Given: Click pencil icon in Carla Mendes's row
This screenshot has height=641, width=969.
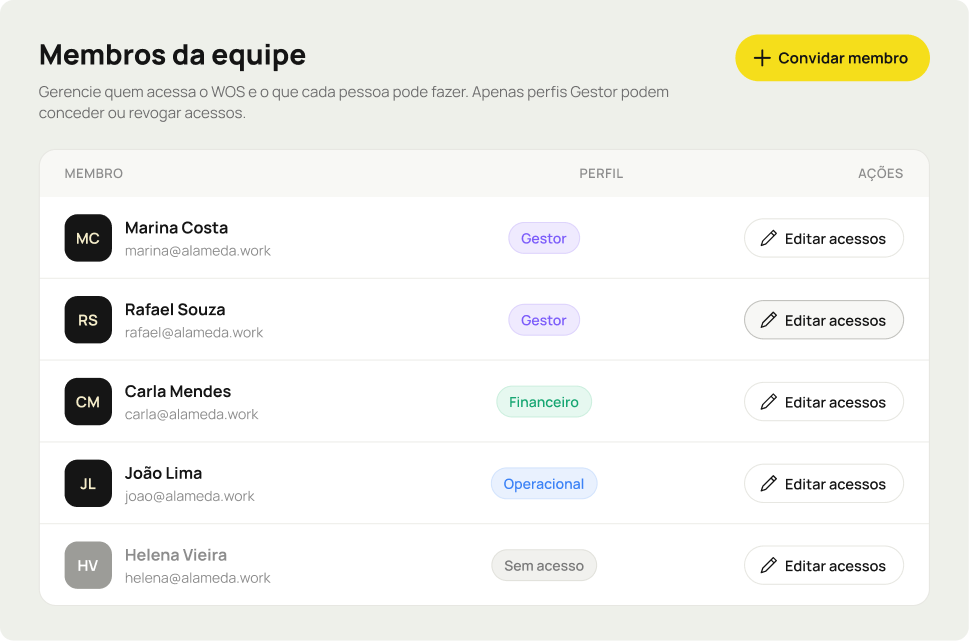Looking at the screenshot, I should [768, 402].
